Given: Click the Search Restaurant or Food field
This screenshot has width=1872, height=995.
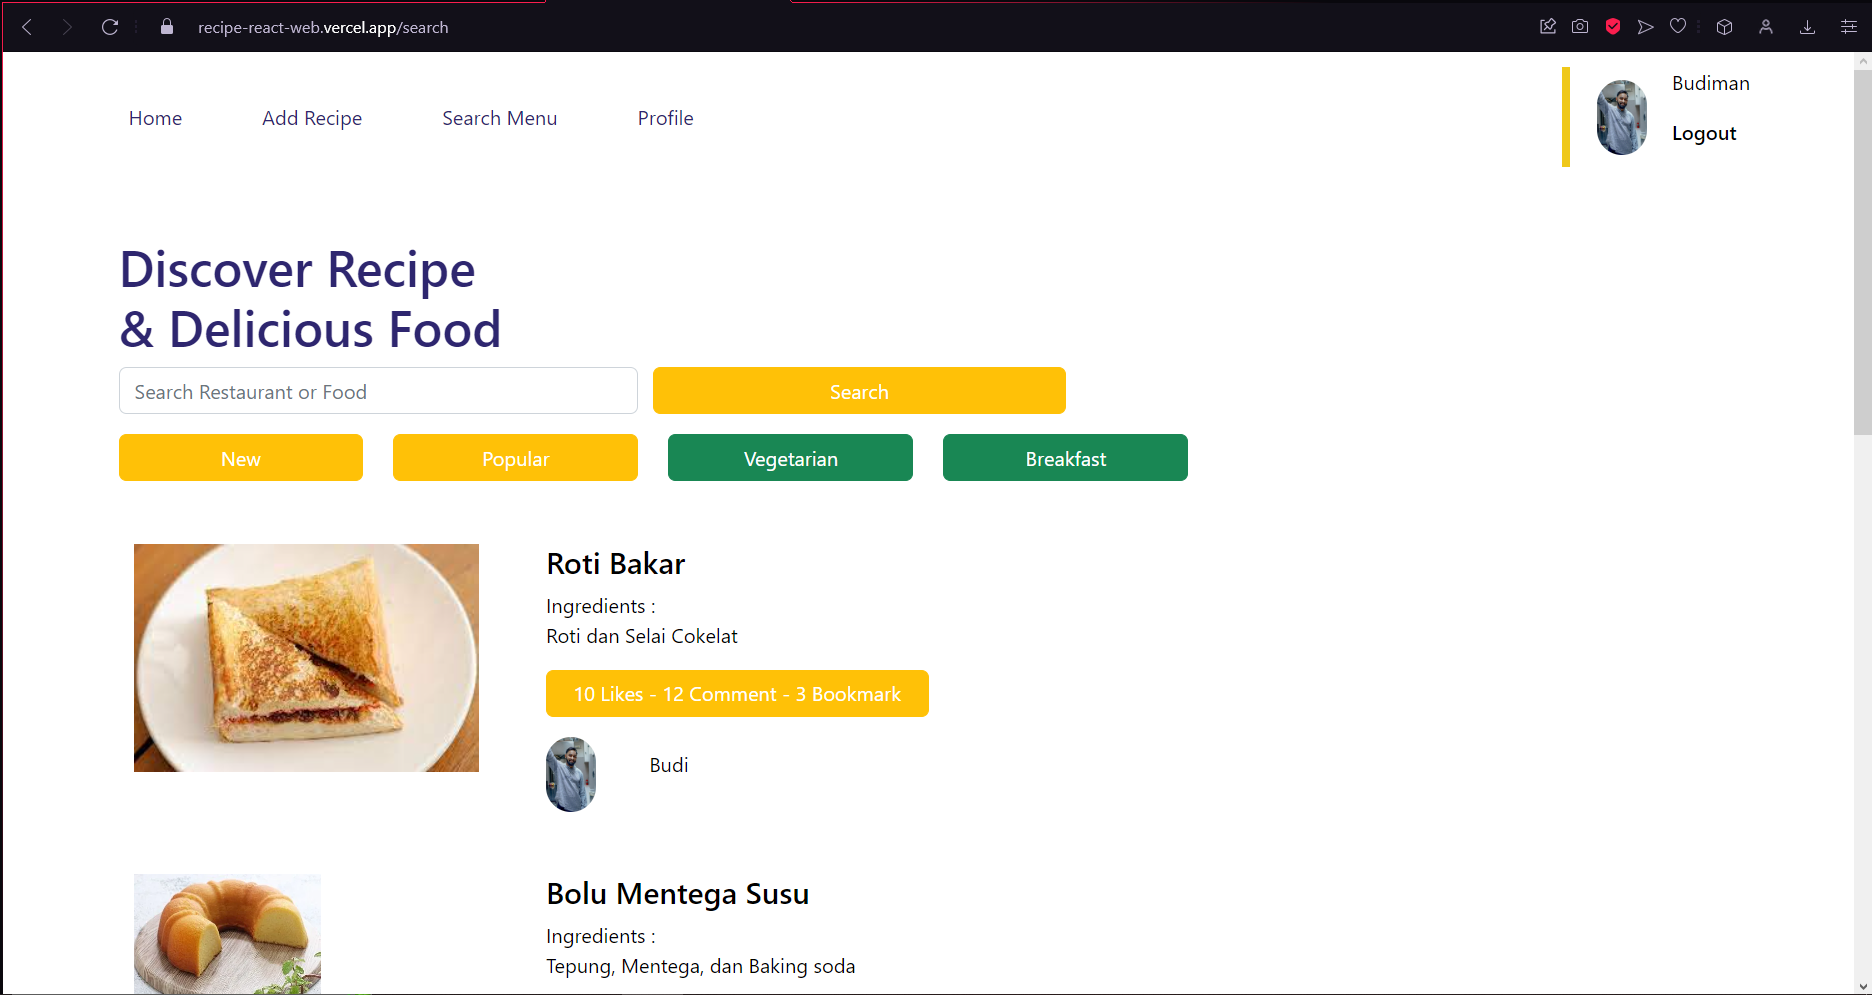Looking at the screenshot, I should tap(378, 391).
